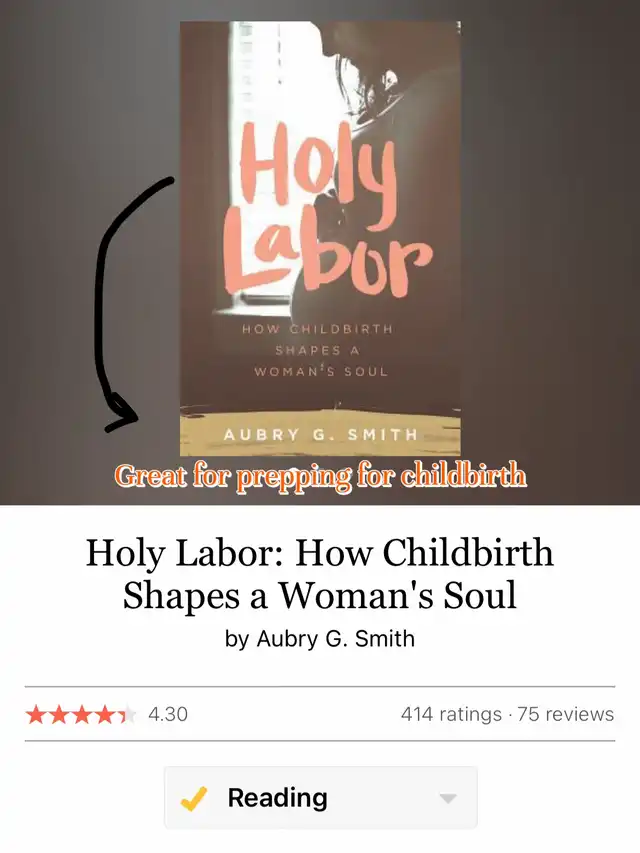The width and height of the screenshot is (640, 853).
Task: Click the second red rating star
Action: click(59, 714)
